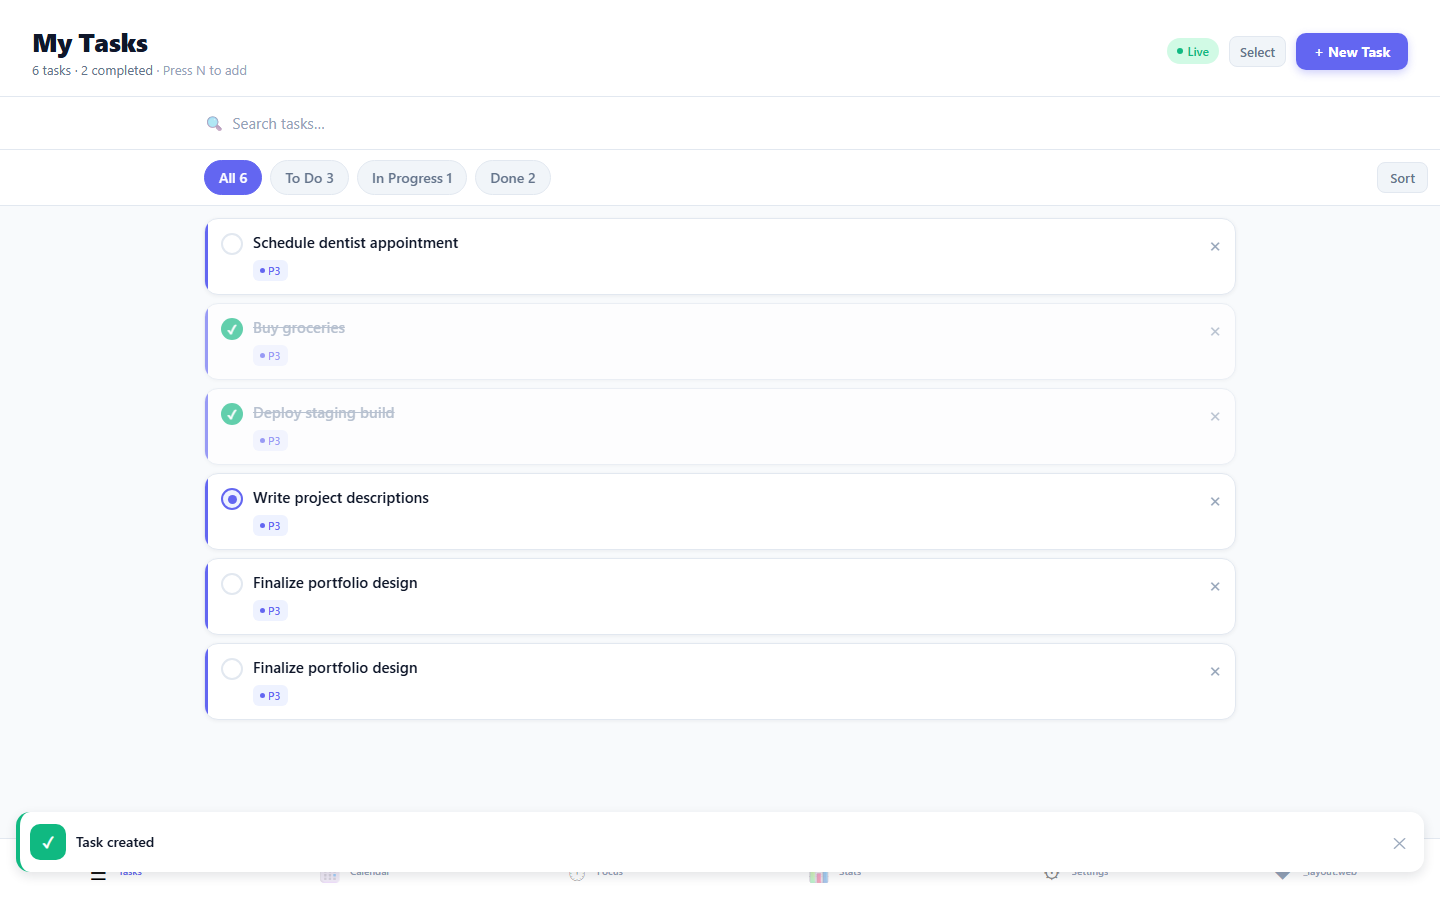The image size is (1440, 900).
Task: Delete the Deploy staging build task
Action: (1215, 417)
